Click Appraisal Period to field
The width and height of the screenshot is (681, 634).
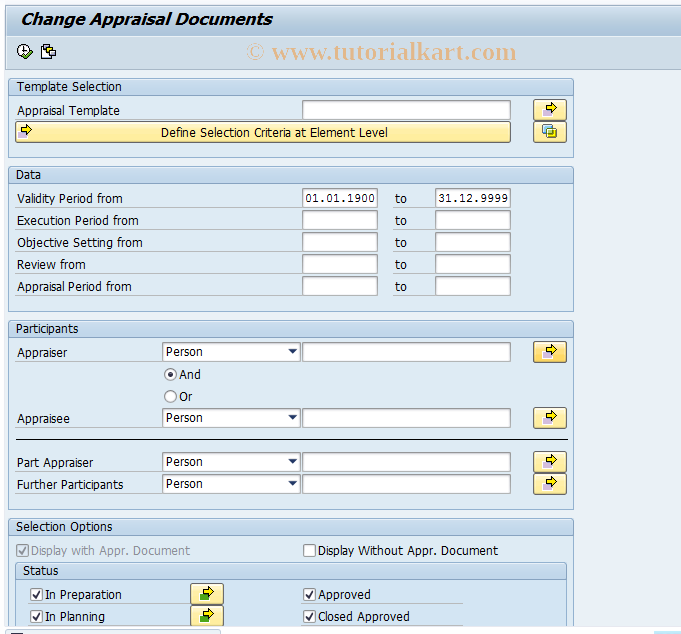coord(473,287)
